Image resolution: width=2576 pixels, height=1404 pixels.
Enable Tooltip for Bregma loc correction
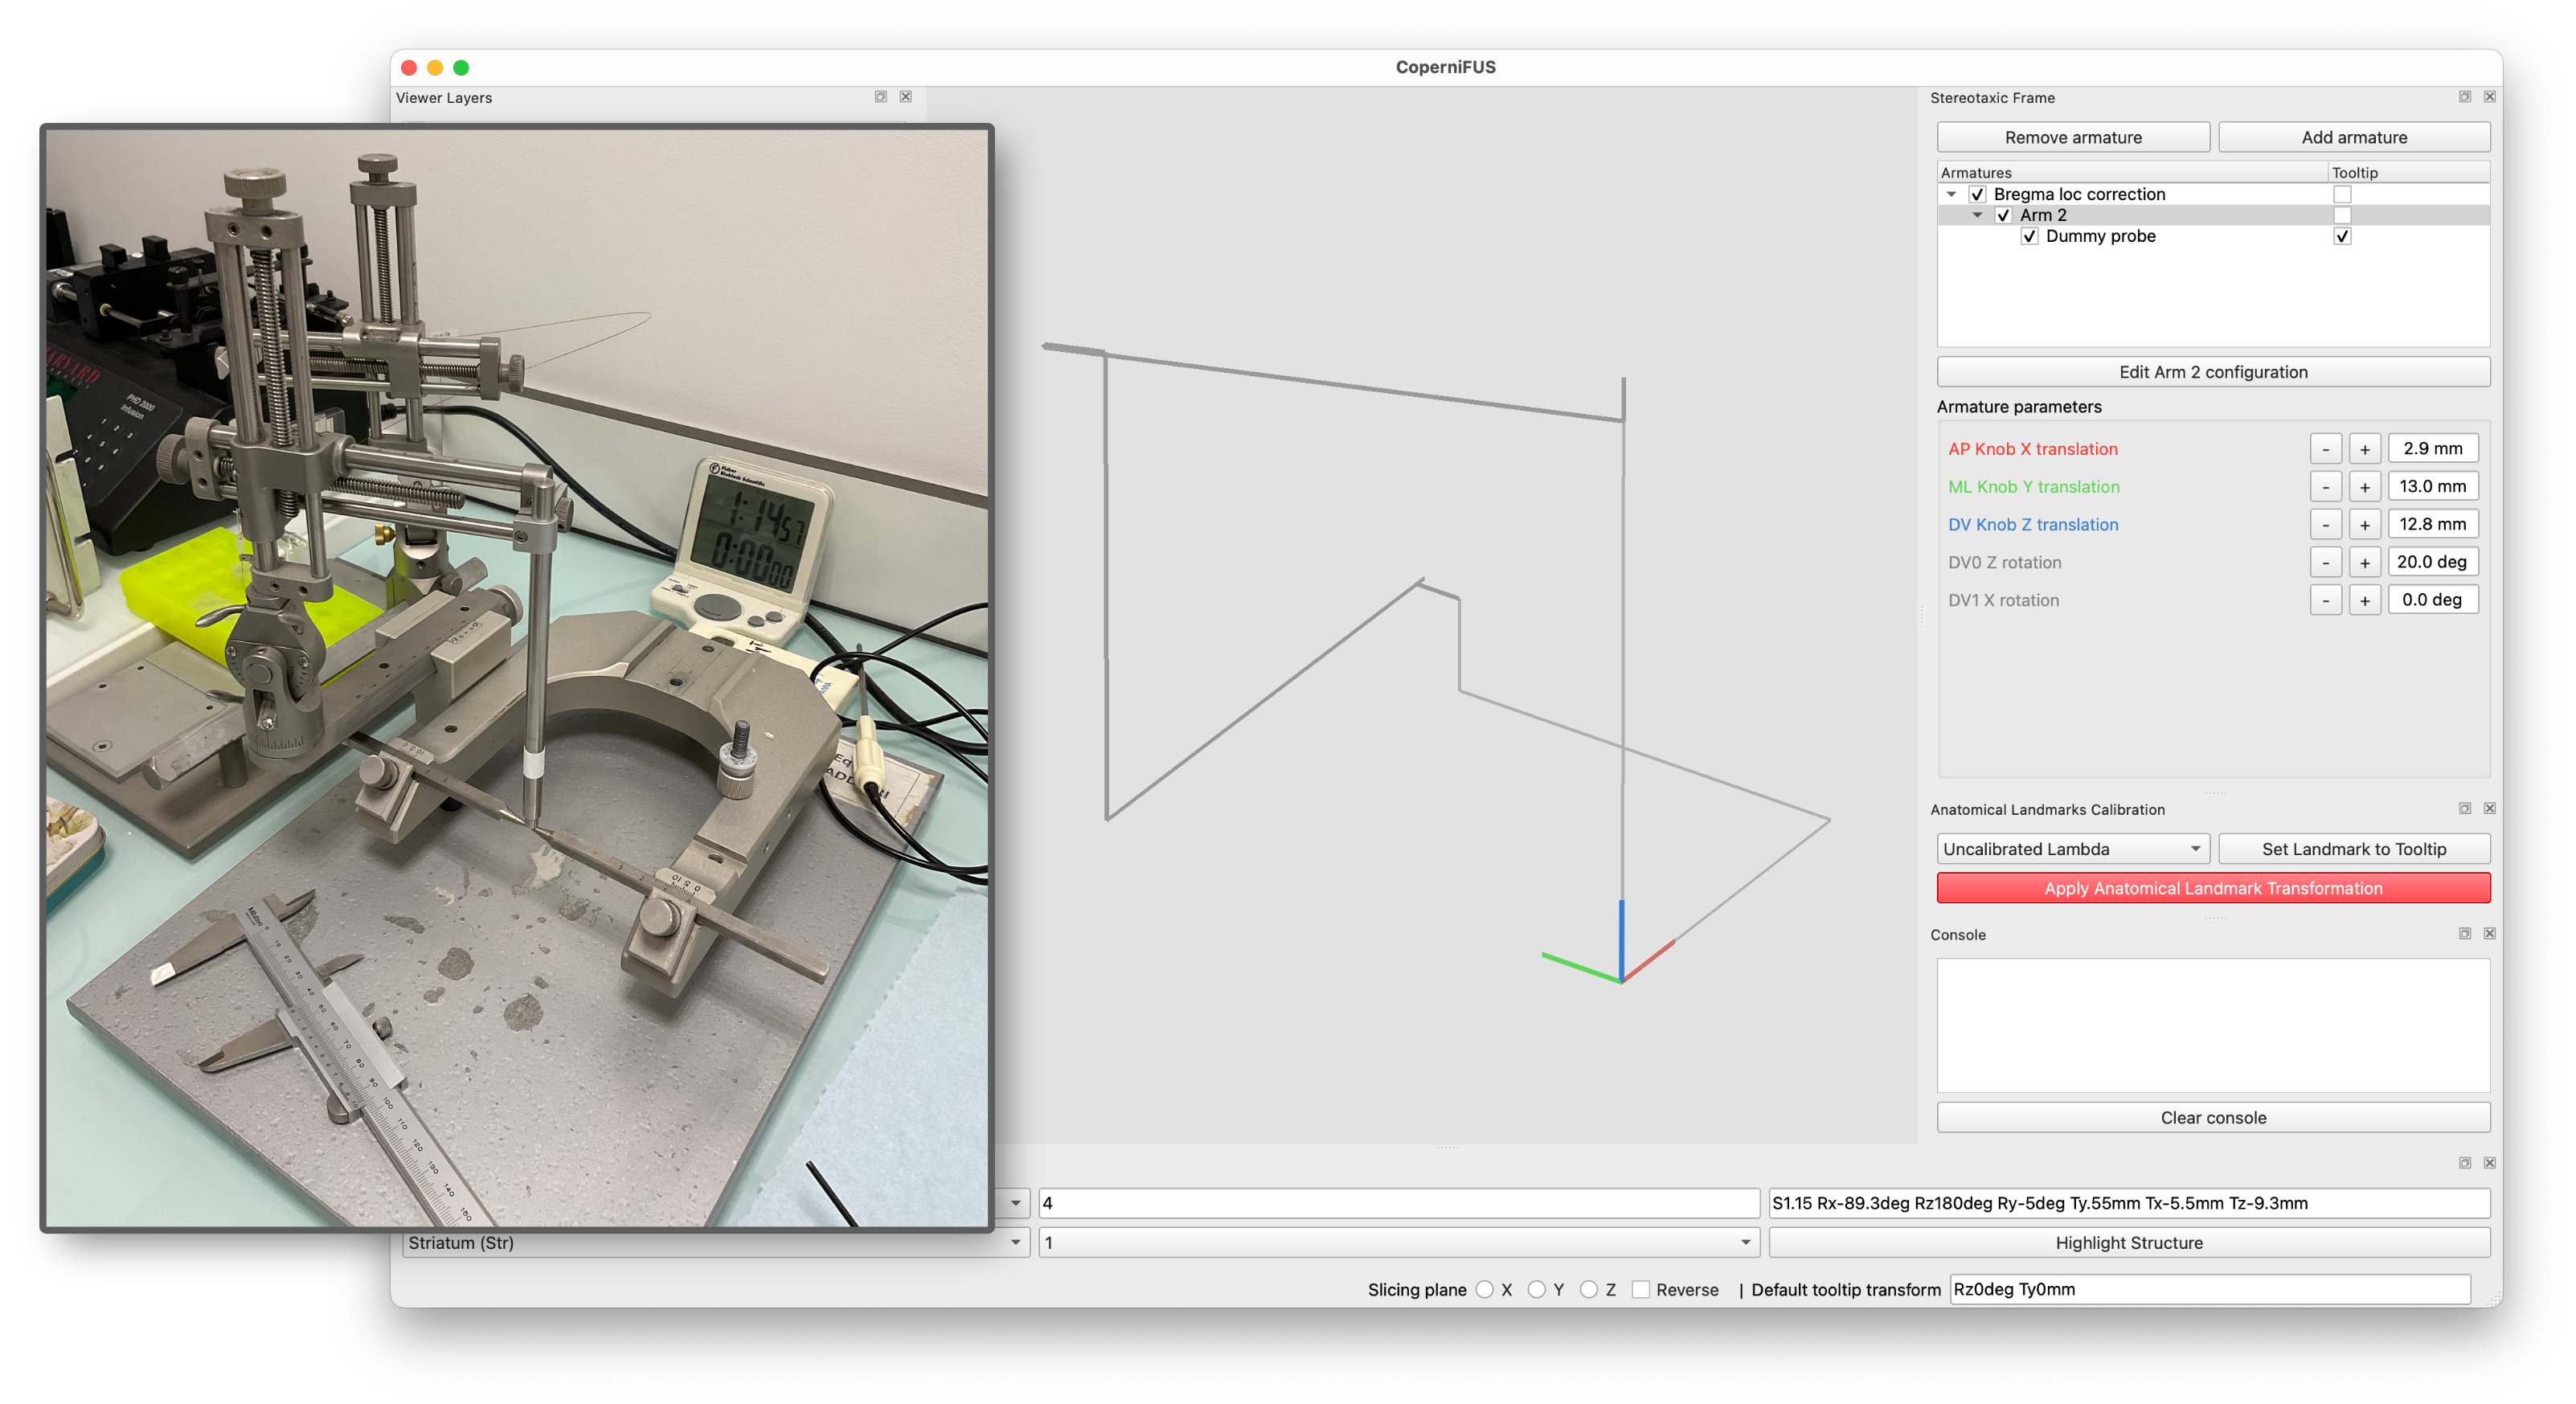pos(2342,194)
